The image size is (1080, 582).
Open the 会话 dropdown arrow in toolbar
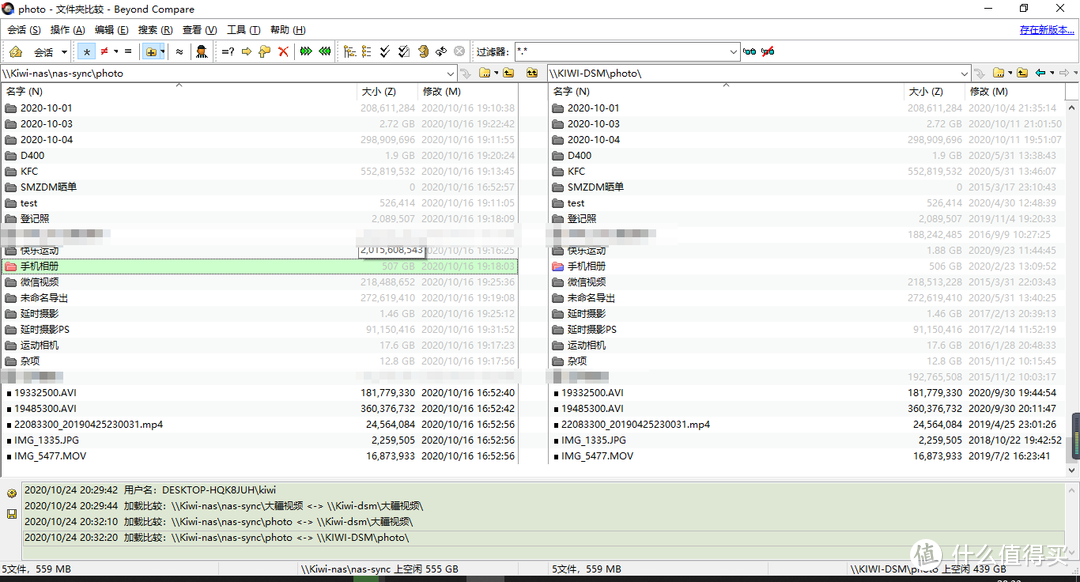point(64,52)
